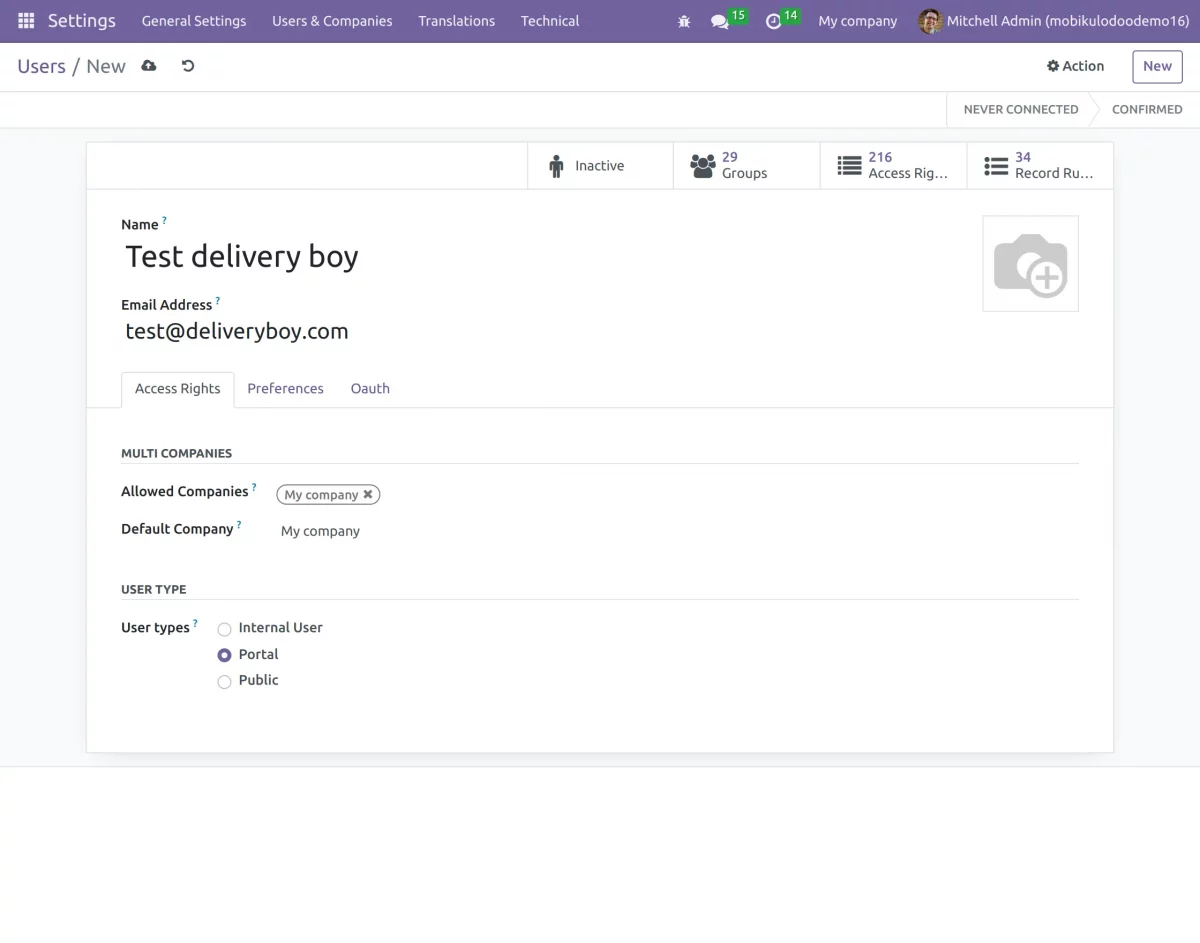Upload user photo via camera placeholder
This screenshot has height=943, width=1200.
1030,262
